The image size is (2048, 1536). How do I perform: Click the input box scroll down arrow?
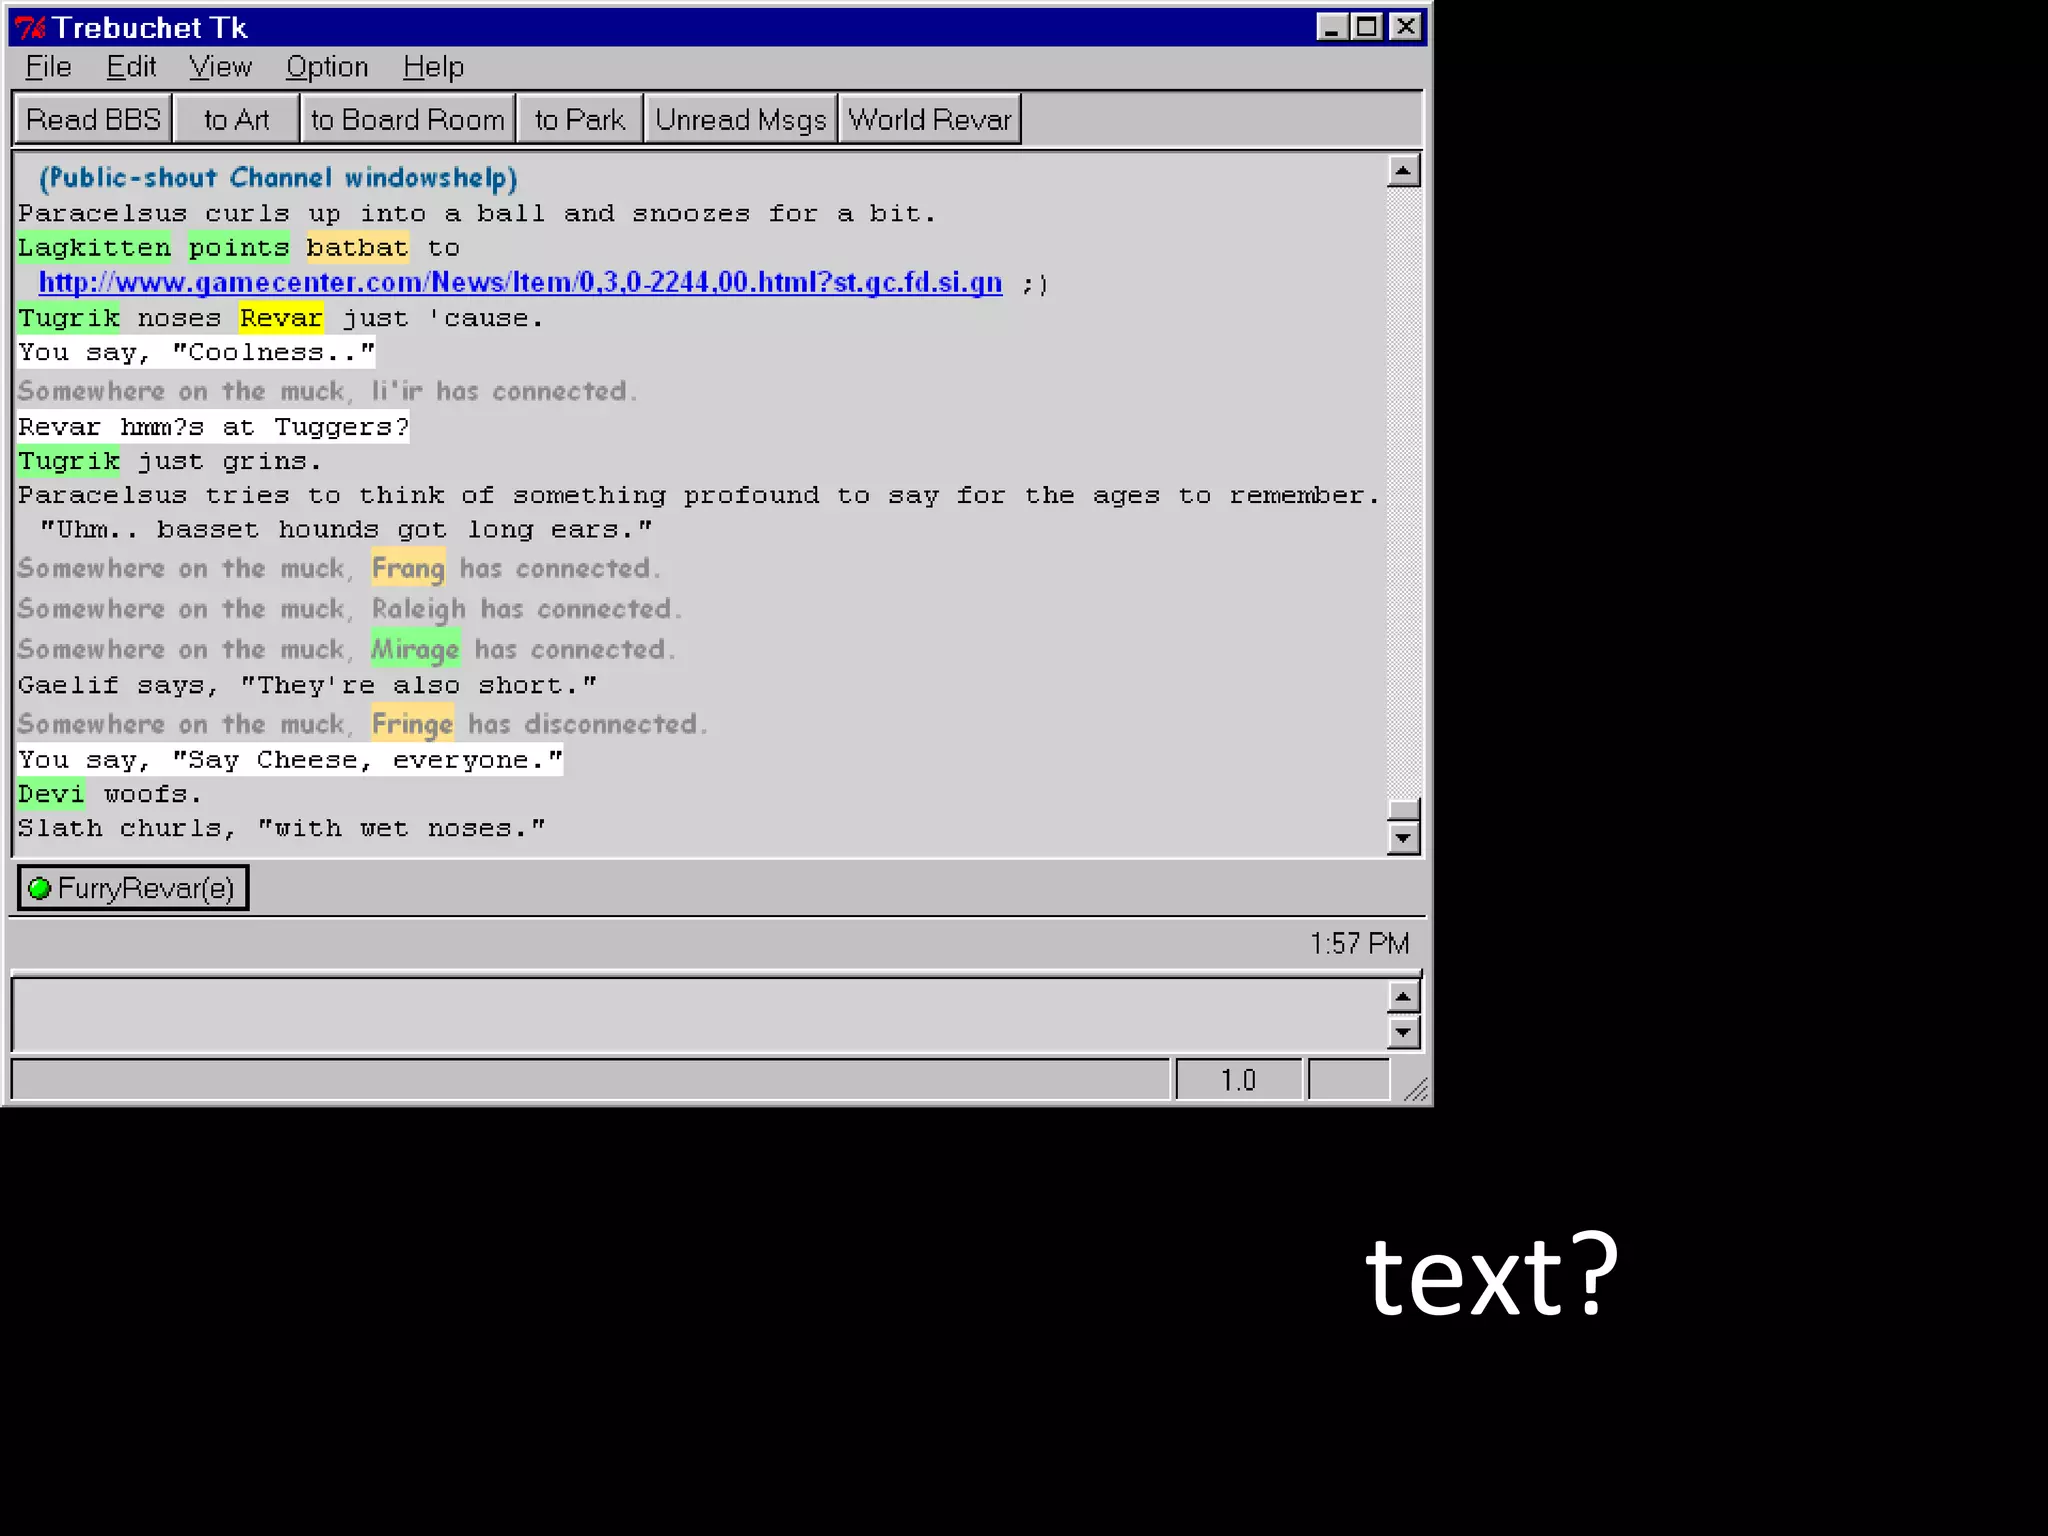pyautogui.click(x=1404, y=1031)
